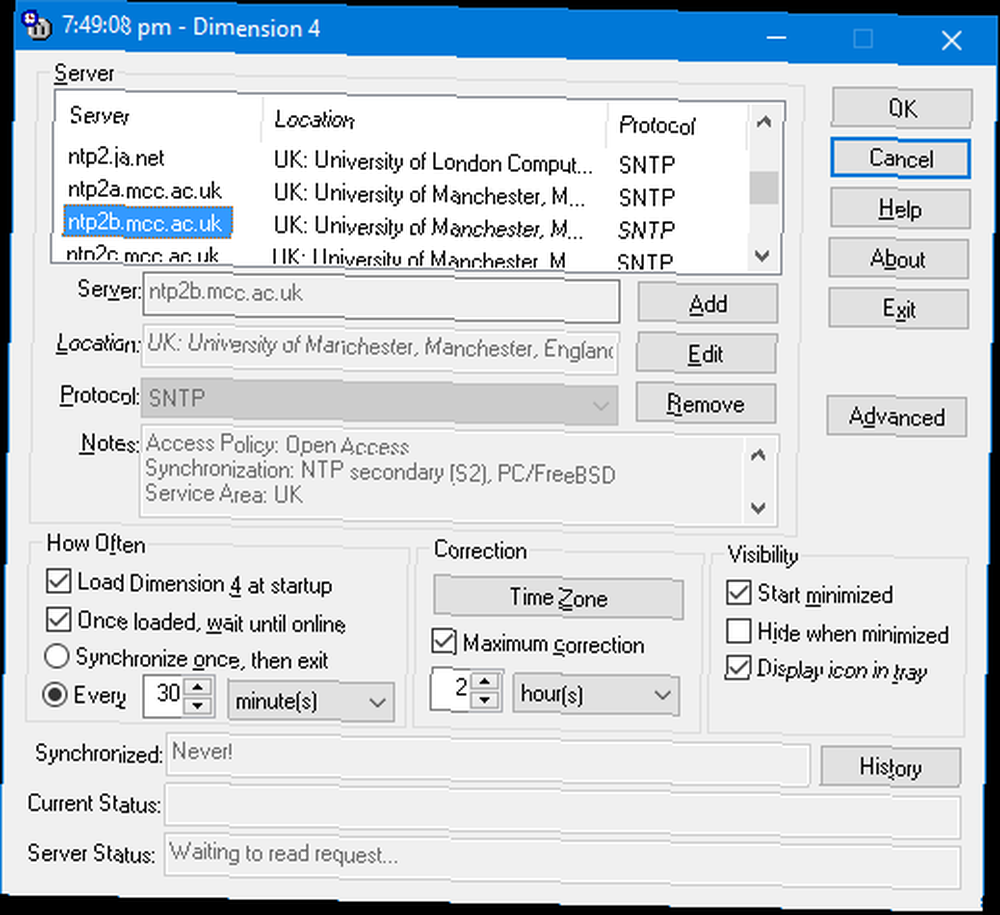The image size is (1000, 915).
Task: Click the Every interval number field
Action: click(x=165, y=695)
